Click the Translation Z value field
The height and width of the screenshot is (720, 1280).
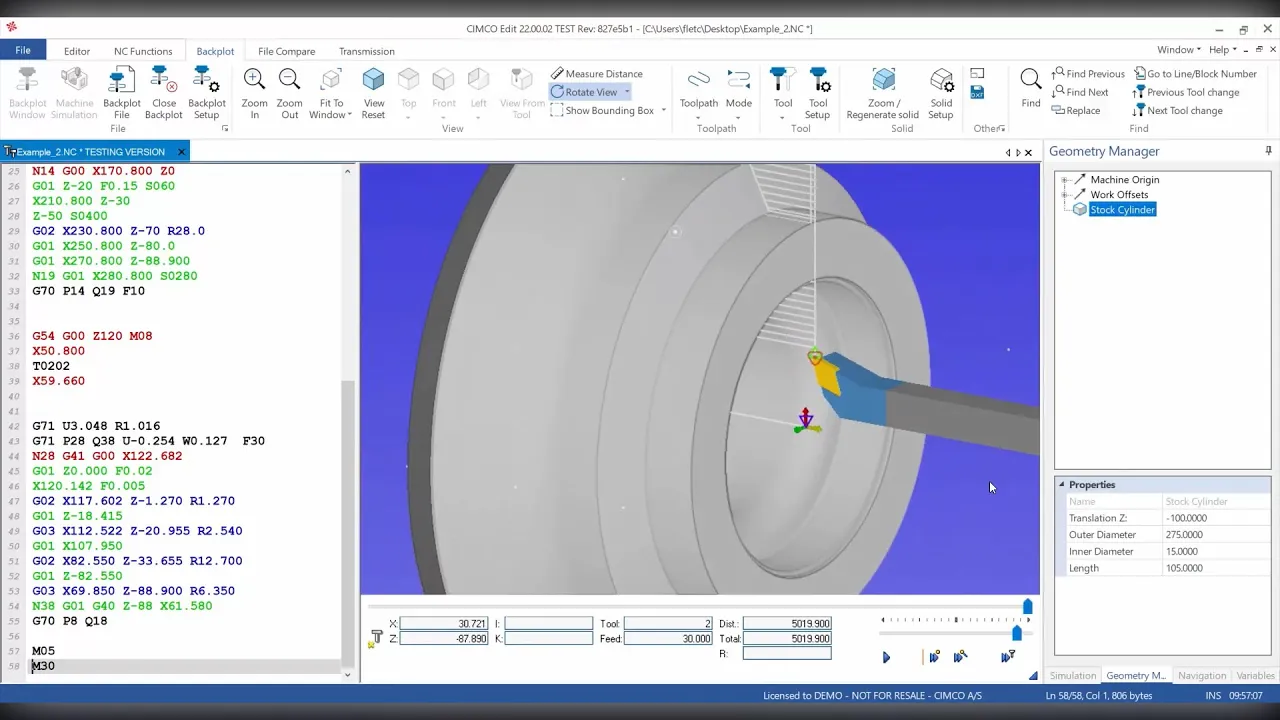point(1216,518)
